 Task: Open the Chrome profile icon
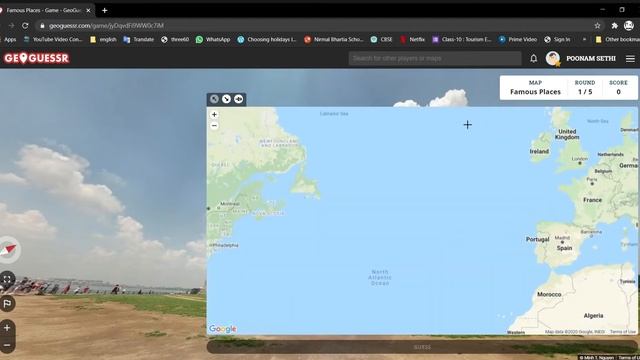coord(629,25)
